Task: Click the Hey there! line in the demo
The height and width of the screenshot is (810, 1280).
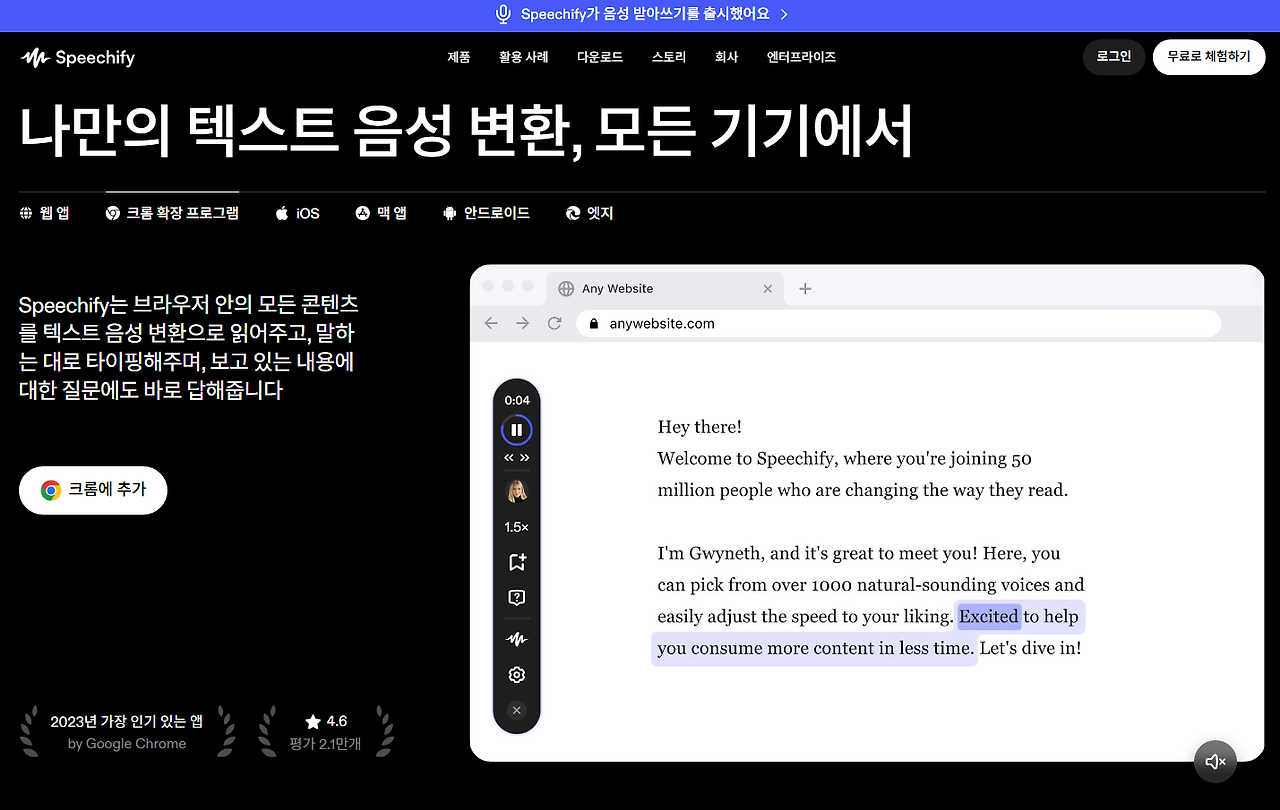Action: point(700,427)
